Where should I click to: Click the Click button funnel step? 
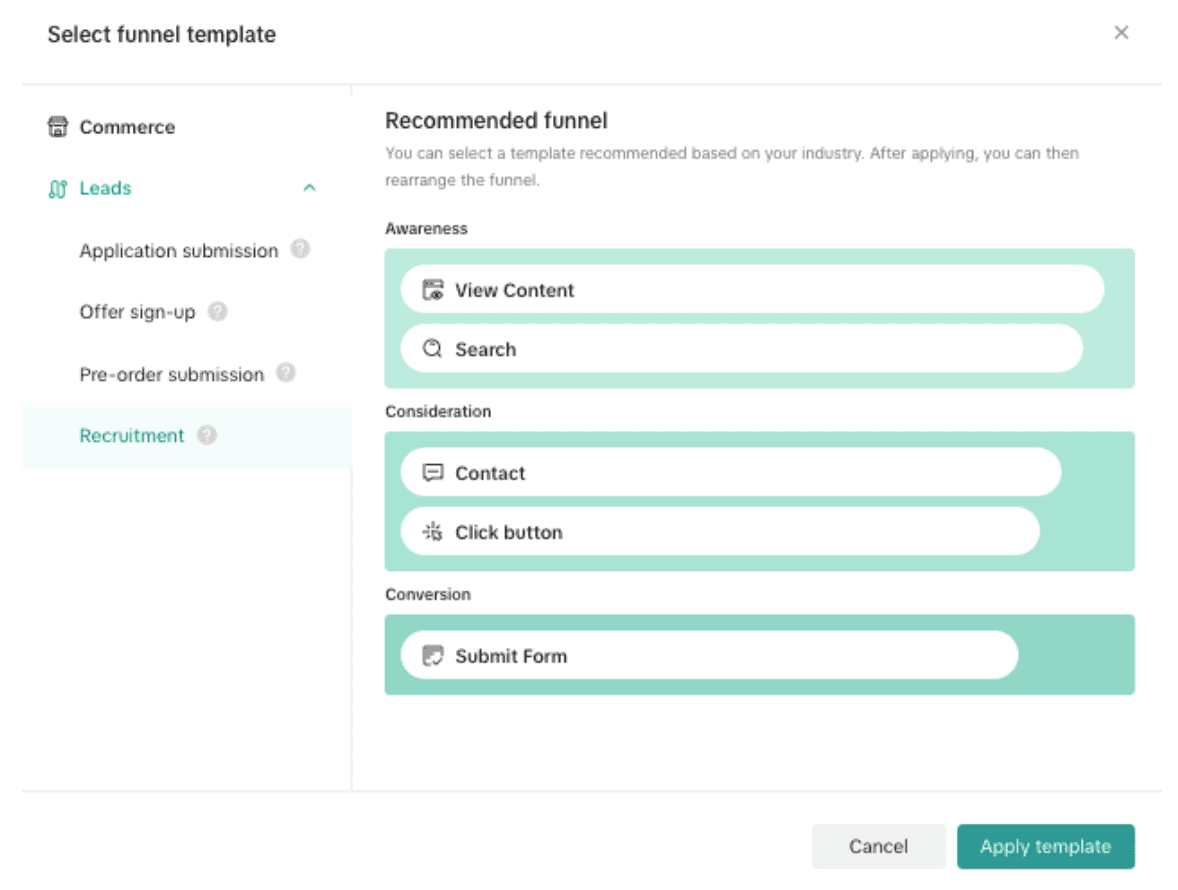(x=720, y=532)
